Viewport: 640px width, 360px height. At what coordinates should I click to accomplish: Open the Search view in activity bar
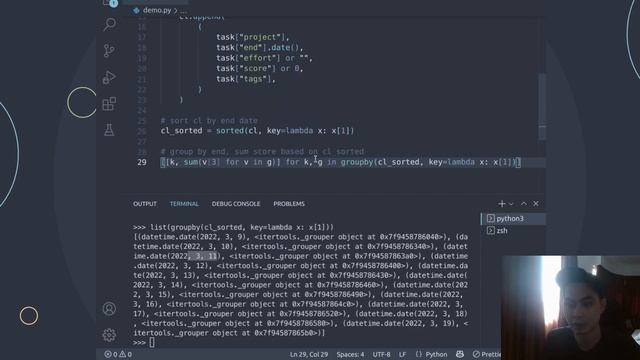(109, 24)
